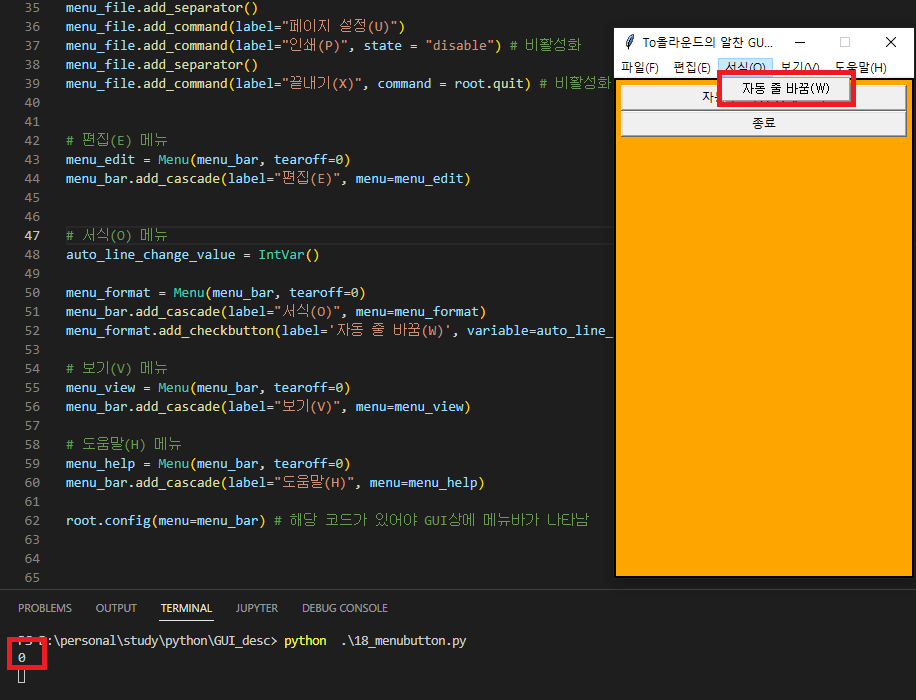Viewport: 916px width, 700px height.
Task: Click line number 47 in the gutter
Action: pyautogui.click(x=32, y=235)
